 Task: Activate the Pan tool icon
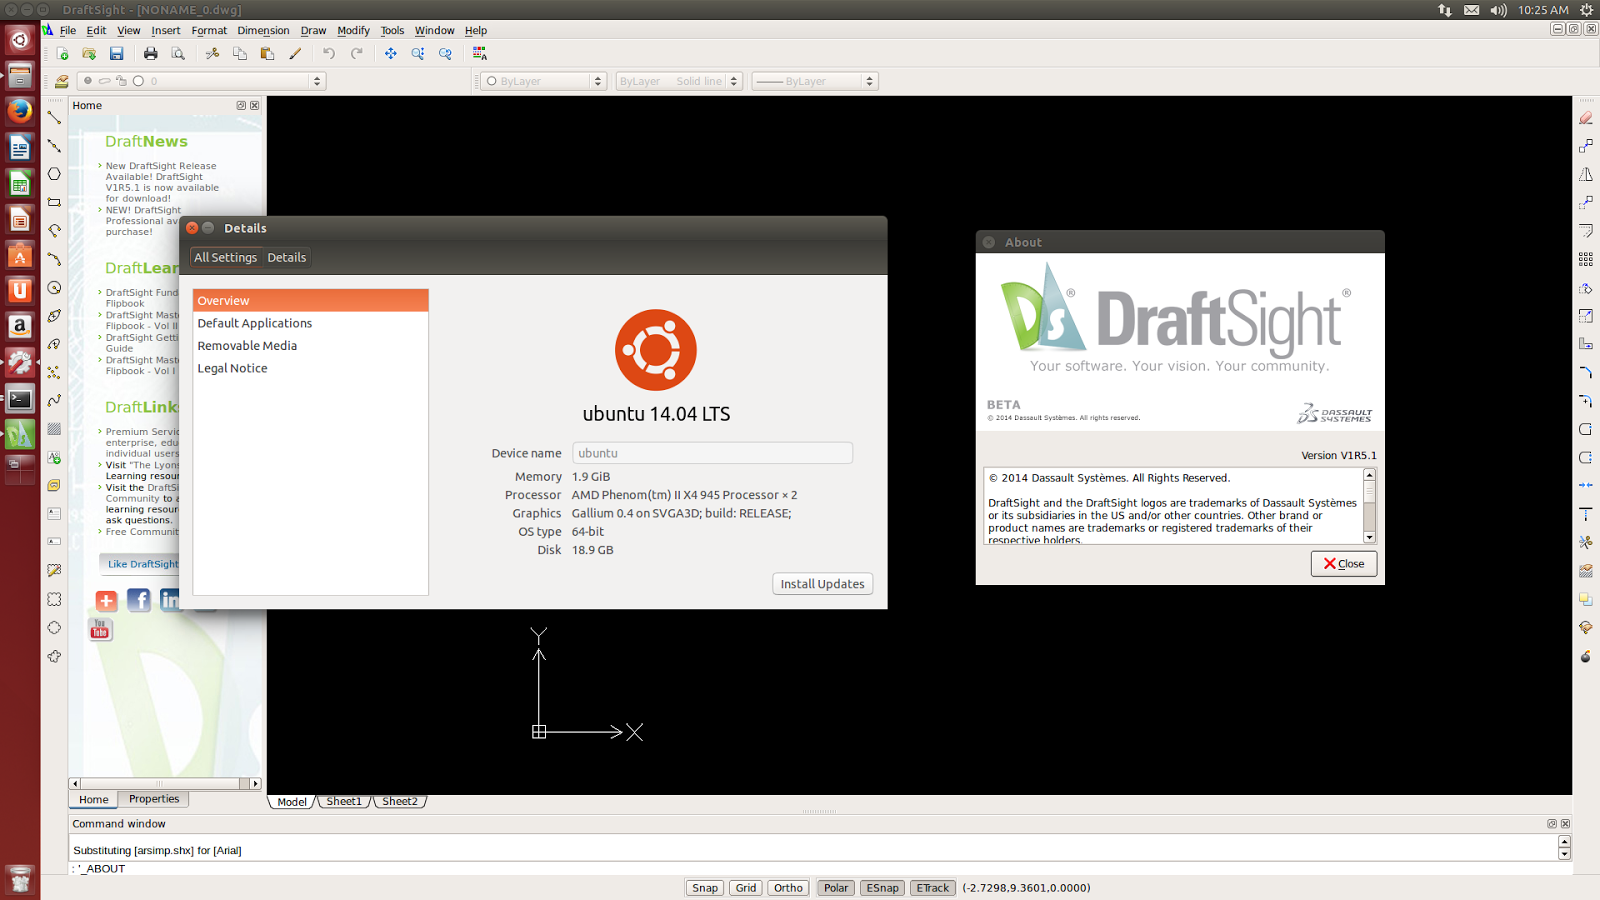point(390,54)
